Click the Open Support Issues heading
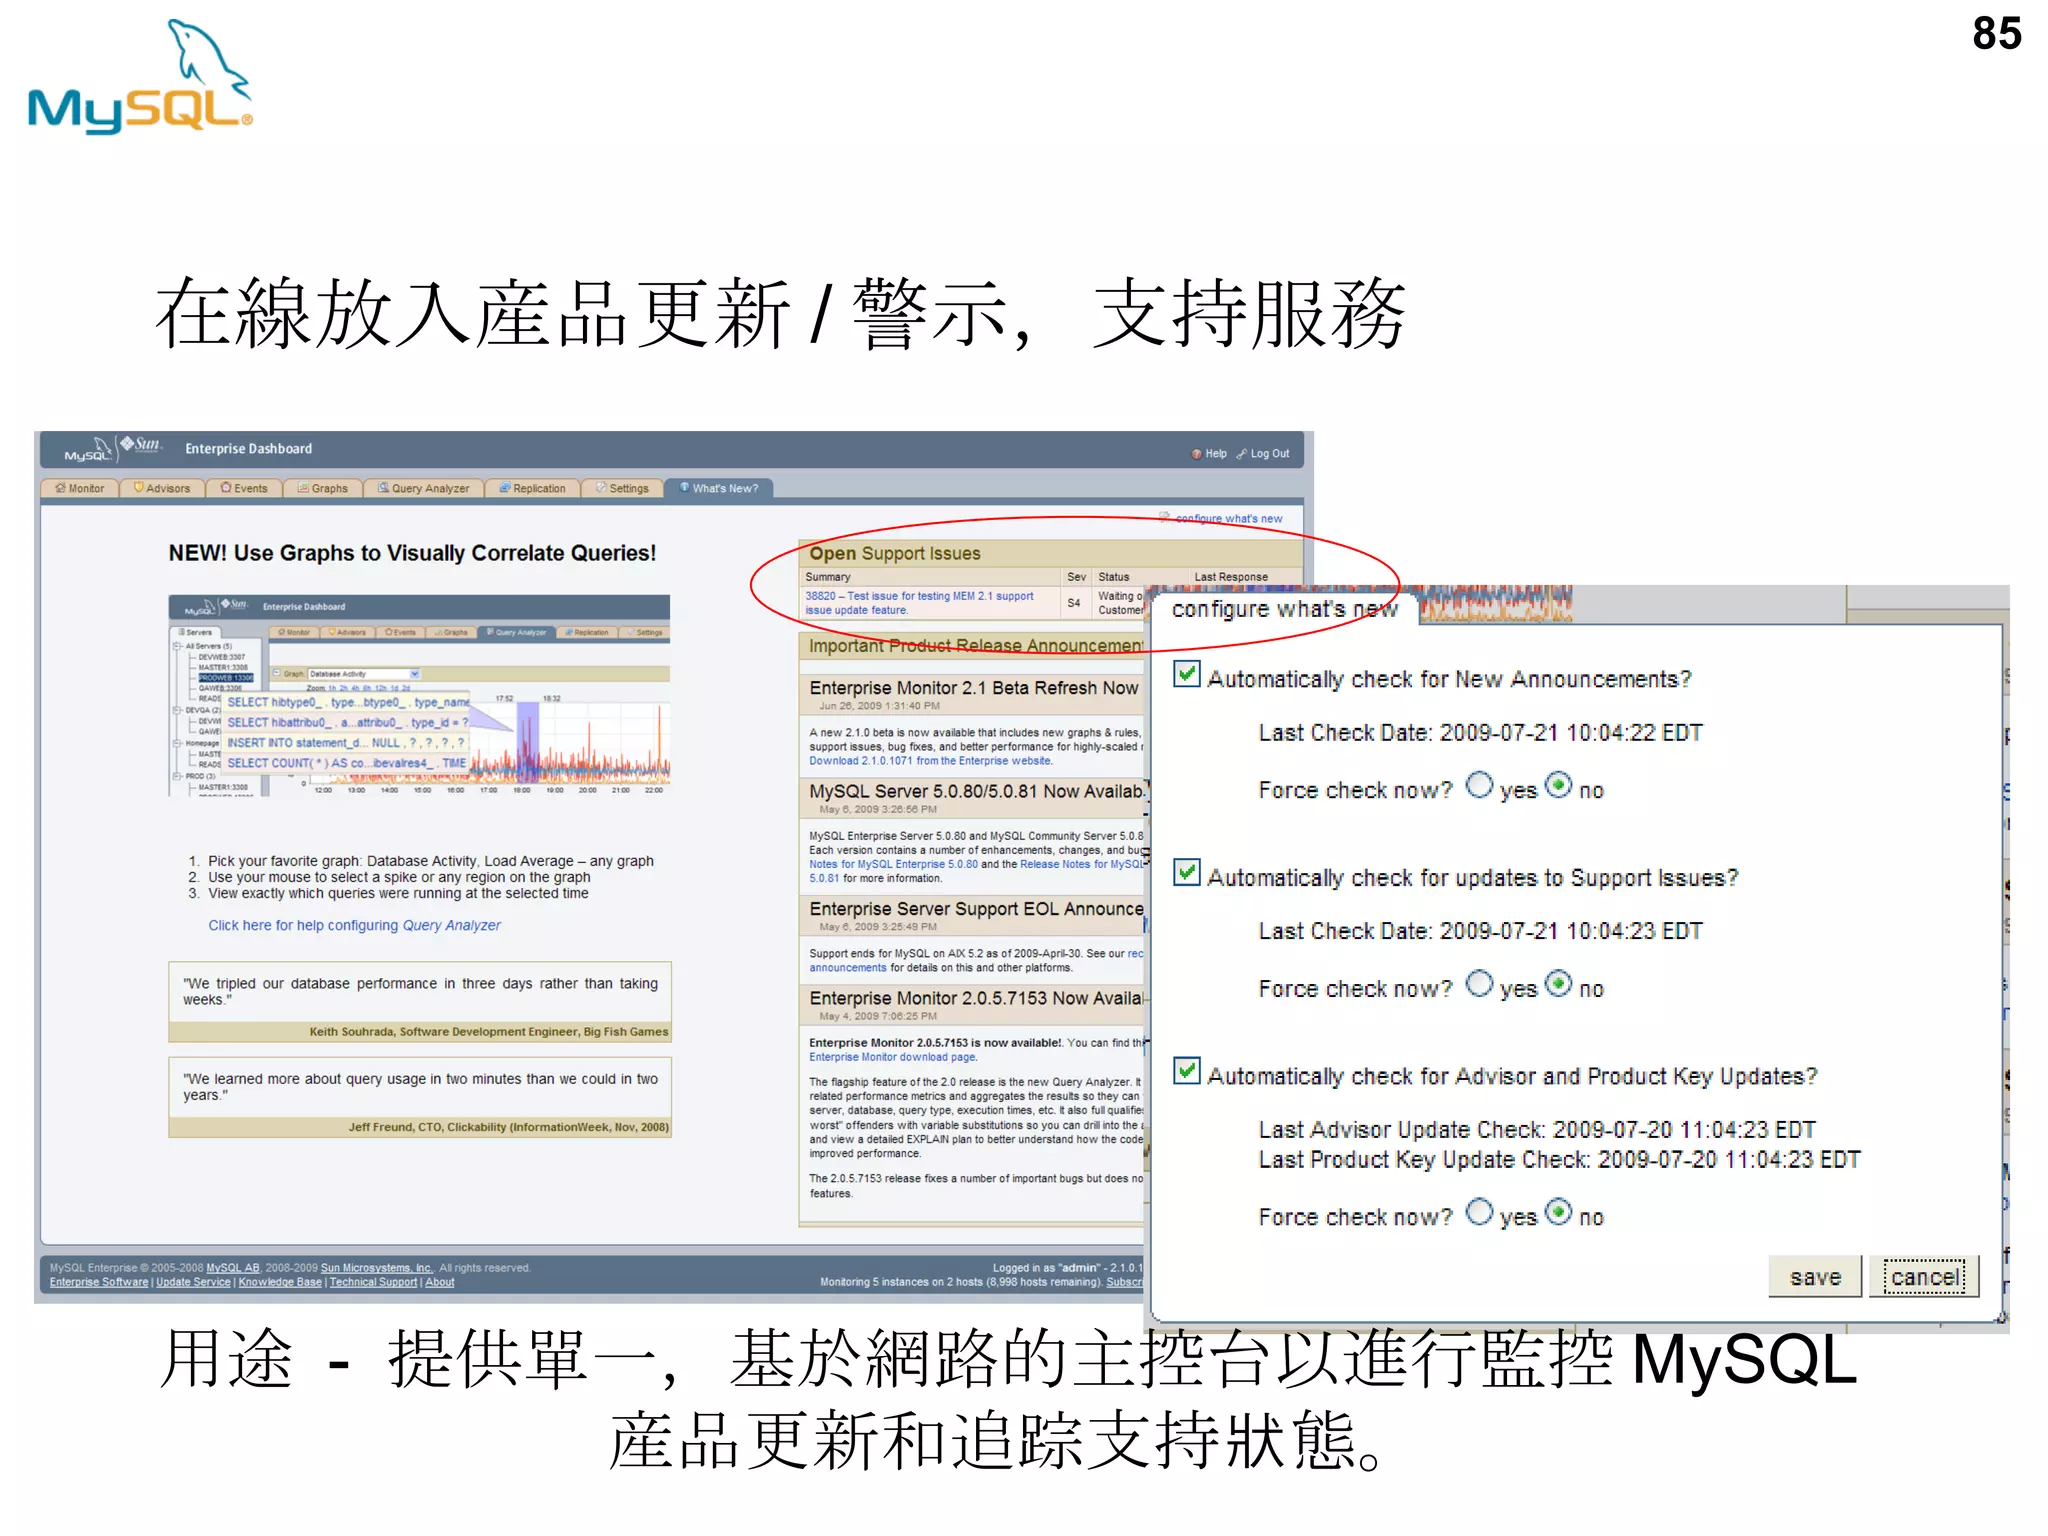Viewport: 2048px width, 1536px height. click(895, 553)
